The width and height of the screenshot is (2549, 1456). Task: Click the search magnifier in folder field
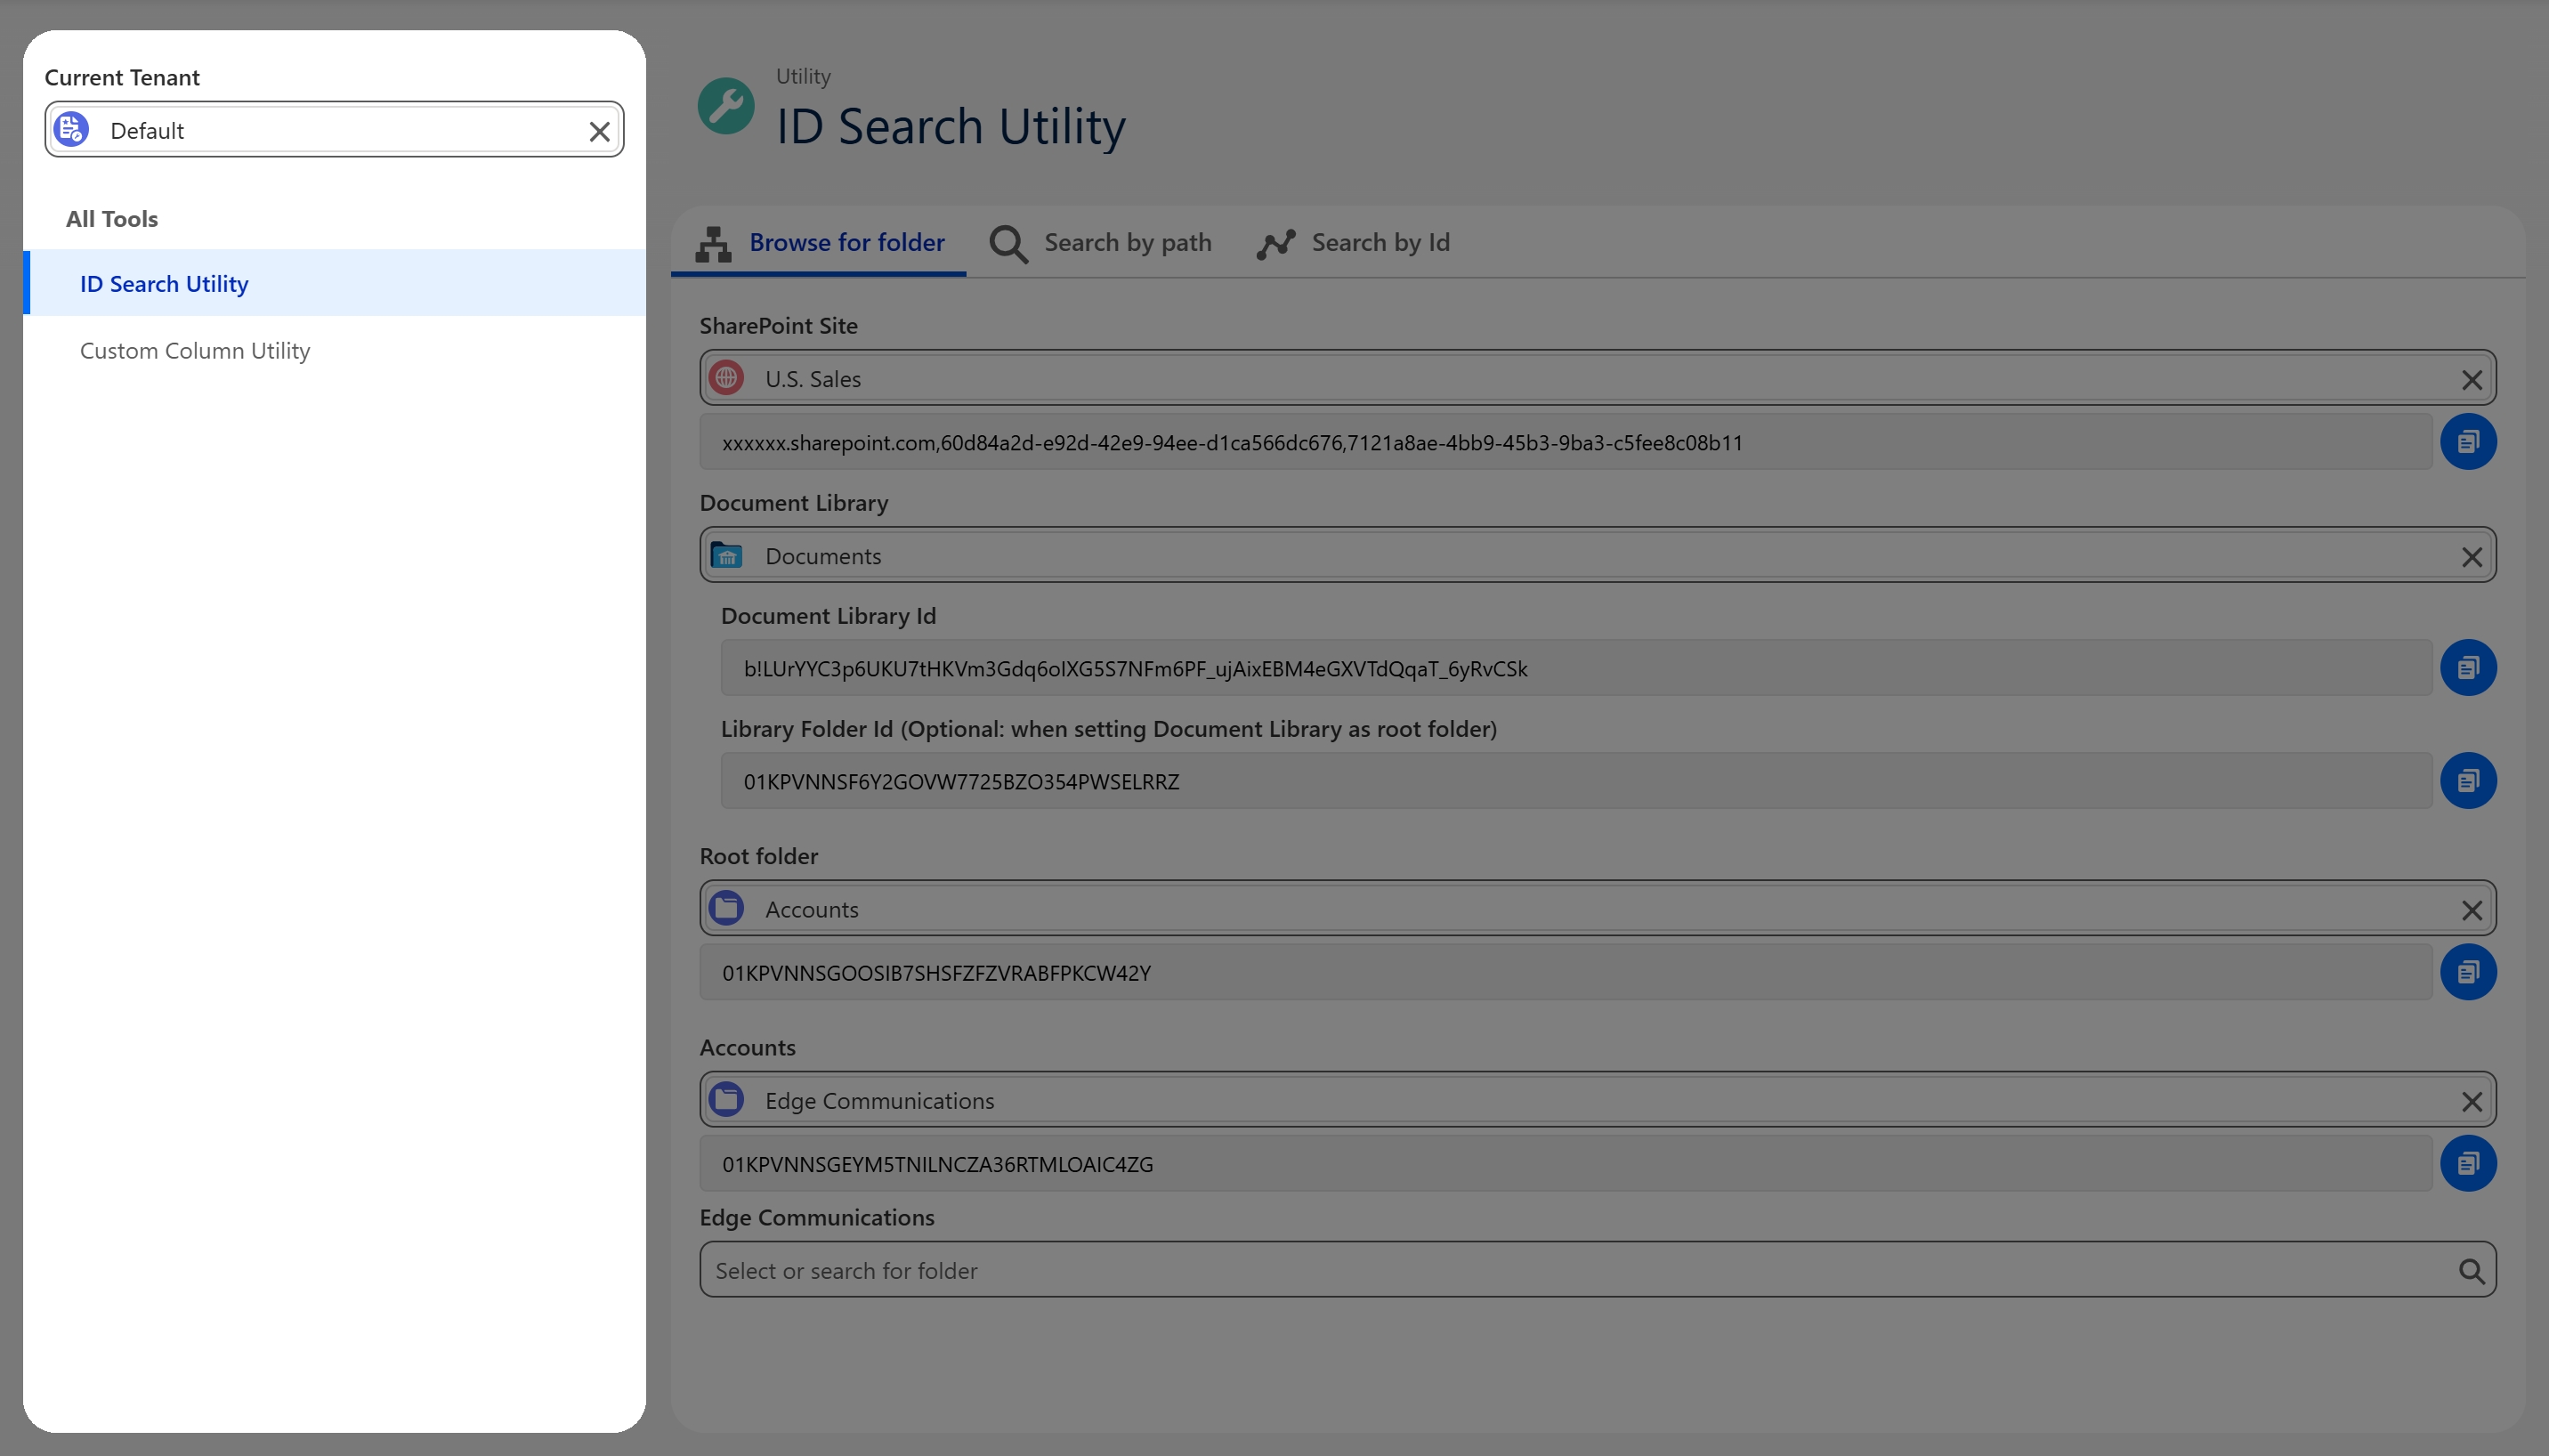pyautogui.click(x=2471, y=1271)
